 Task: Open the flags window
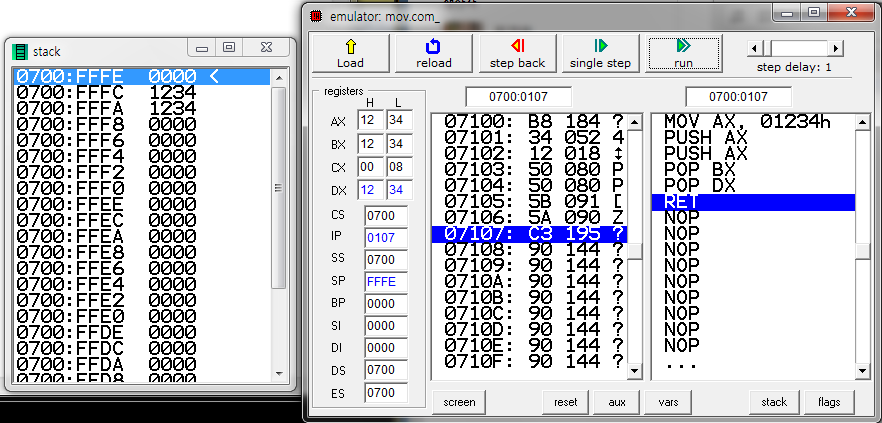coord(829,402)
